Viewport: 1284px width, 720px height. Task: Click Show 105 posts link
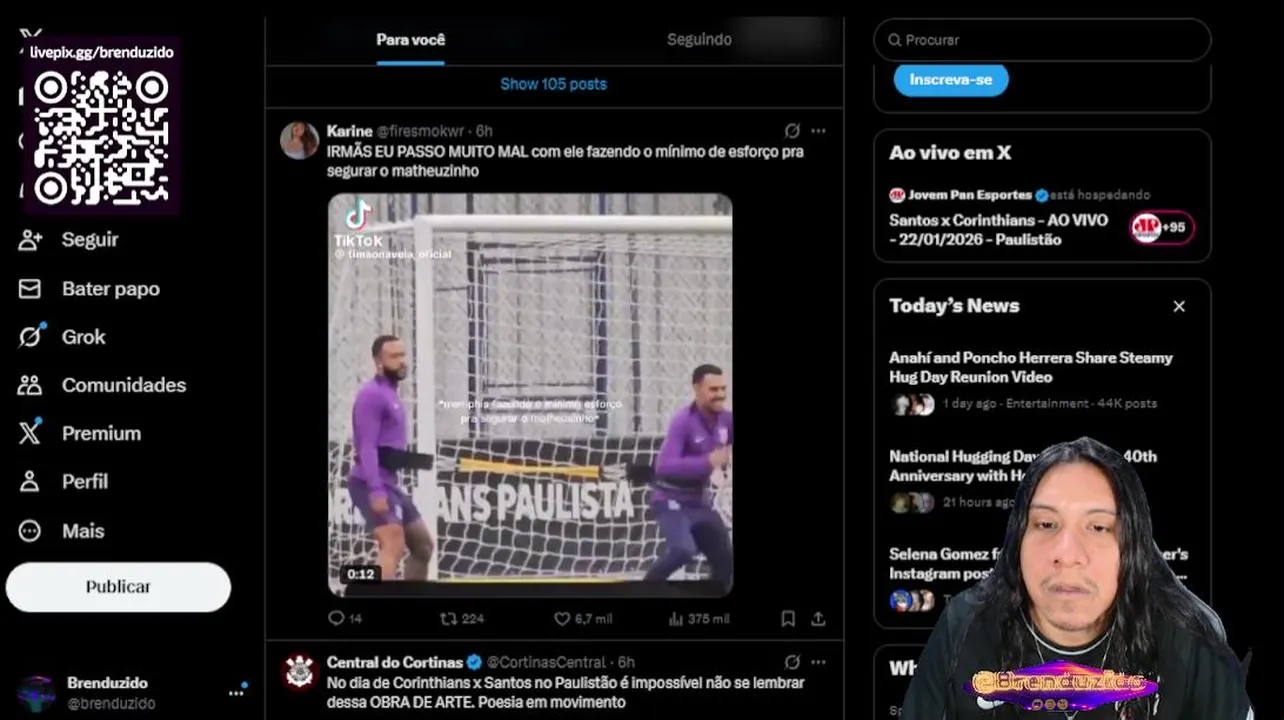(553, 84)
